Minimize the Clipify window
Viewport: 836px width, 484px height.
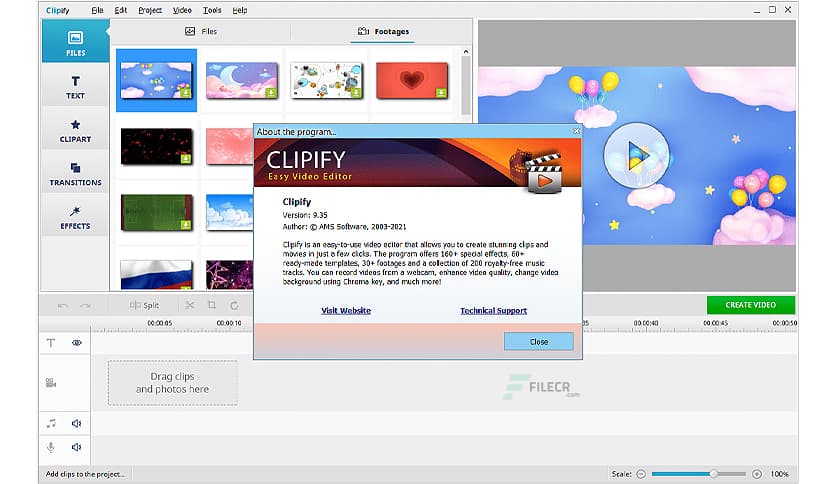click(757, 10)
